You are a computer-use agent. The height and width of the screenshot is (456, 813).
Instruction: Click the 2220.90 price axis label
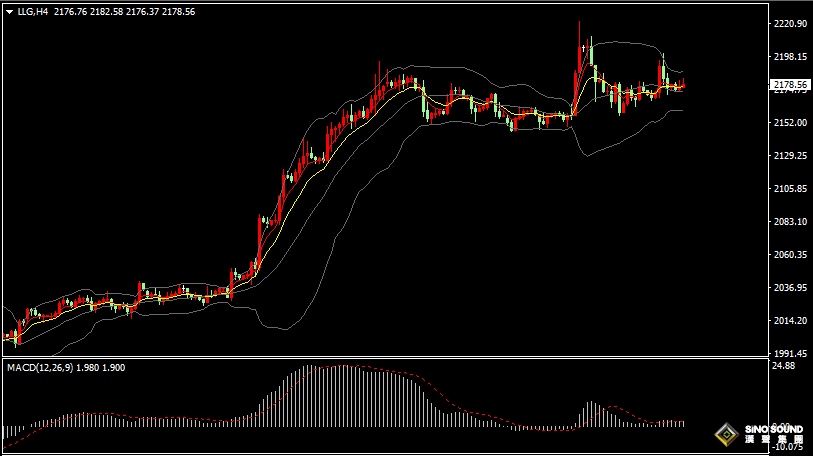pyautogui.click(x=791, y=23)
